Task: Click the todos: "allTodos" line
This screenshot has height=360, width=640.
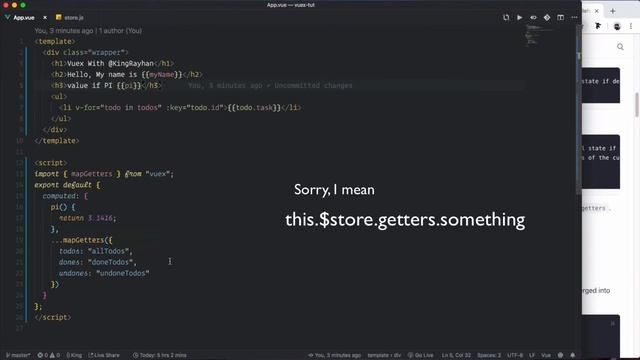Action: coord(96,251)
